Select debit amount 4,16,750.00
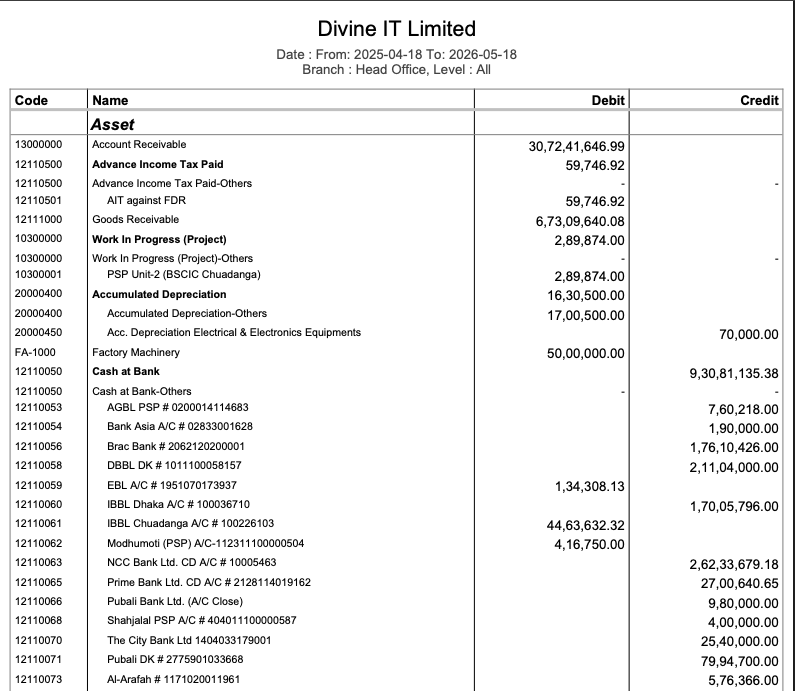This screenshot has height=691, width=795. (590, 544)
